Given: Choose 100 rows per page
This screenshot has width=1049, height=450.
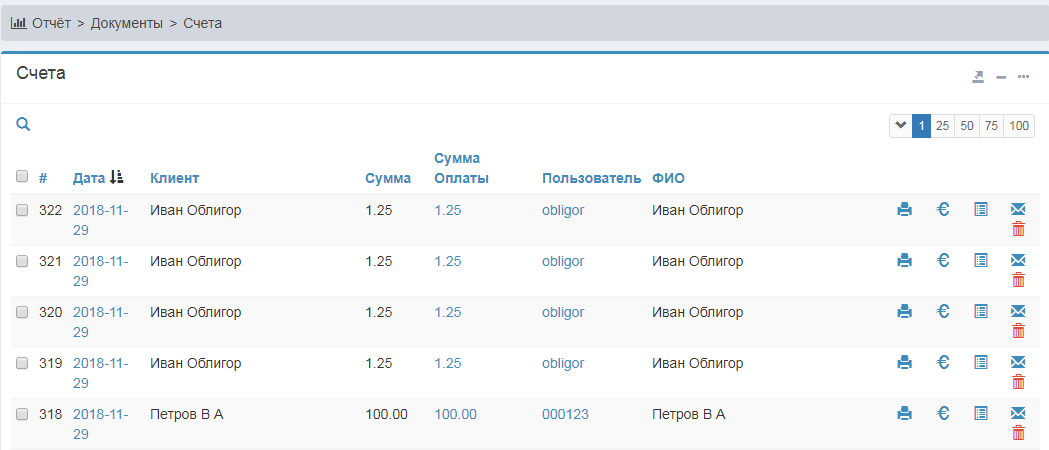Looking at the screenshot, I should [1019, 126].
